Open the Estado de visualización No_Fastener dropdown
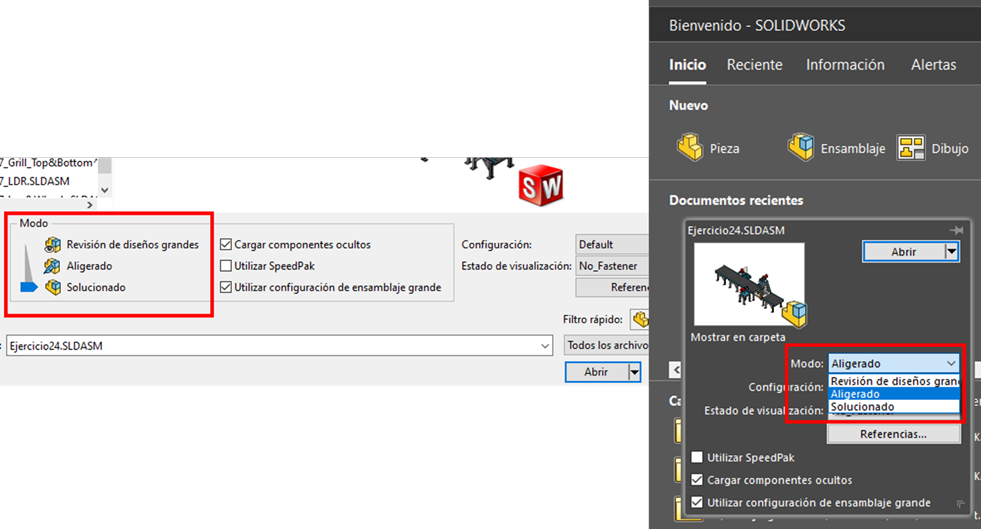The width and height of the screenshot is (981, 529). (612, 266)
